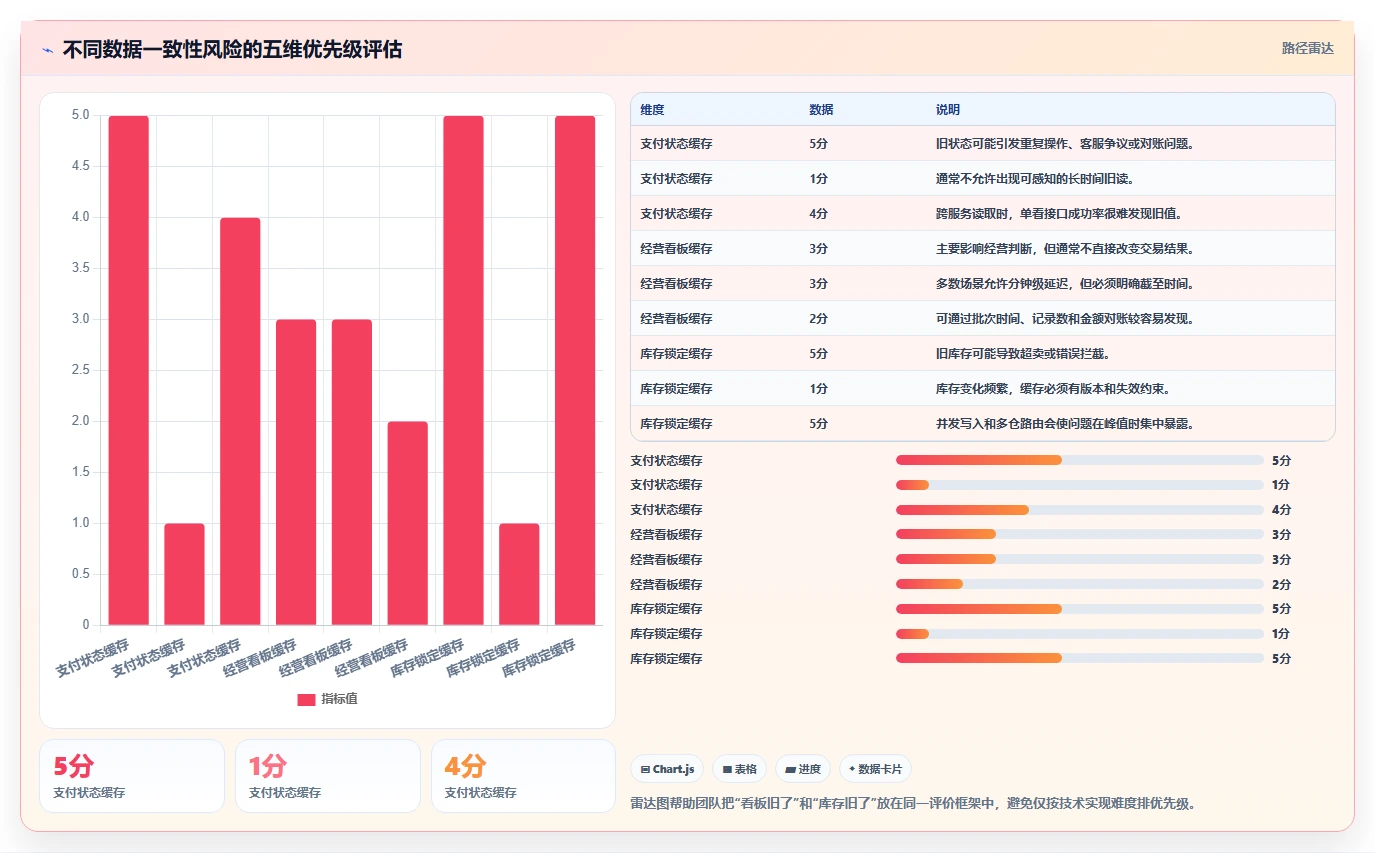
Task: Click the 经营看板缓存 progress bar showing 2分
Action: [x=1080, y=584]
